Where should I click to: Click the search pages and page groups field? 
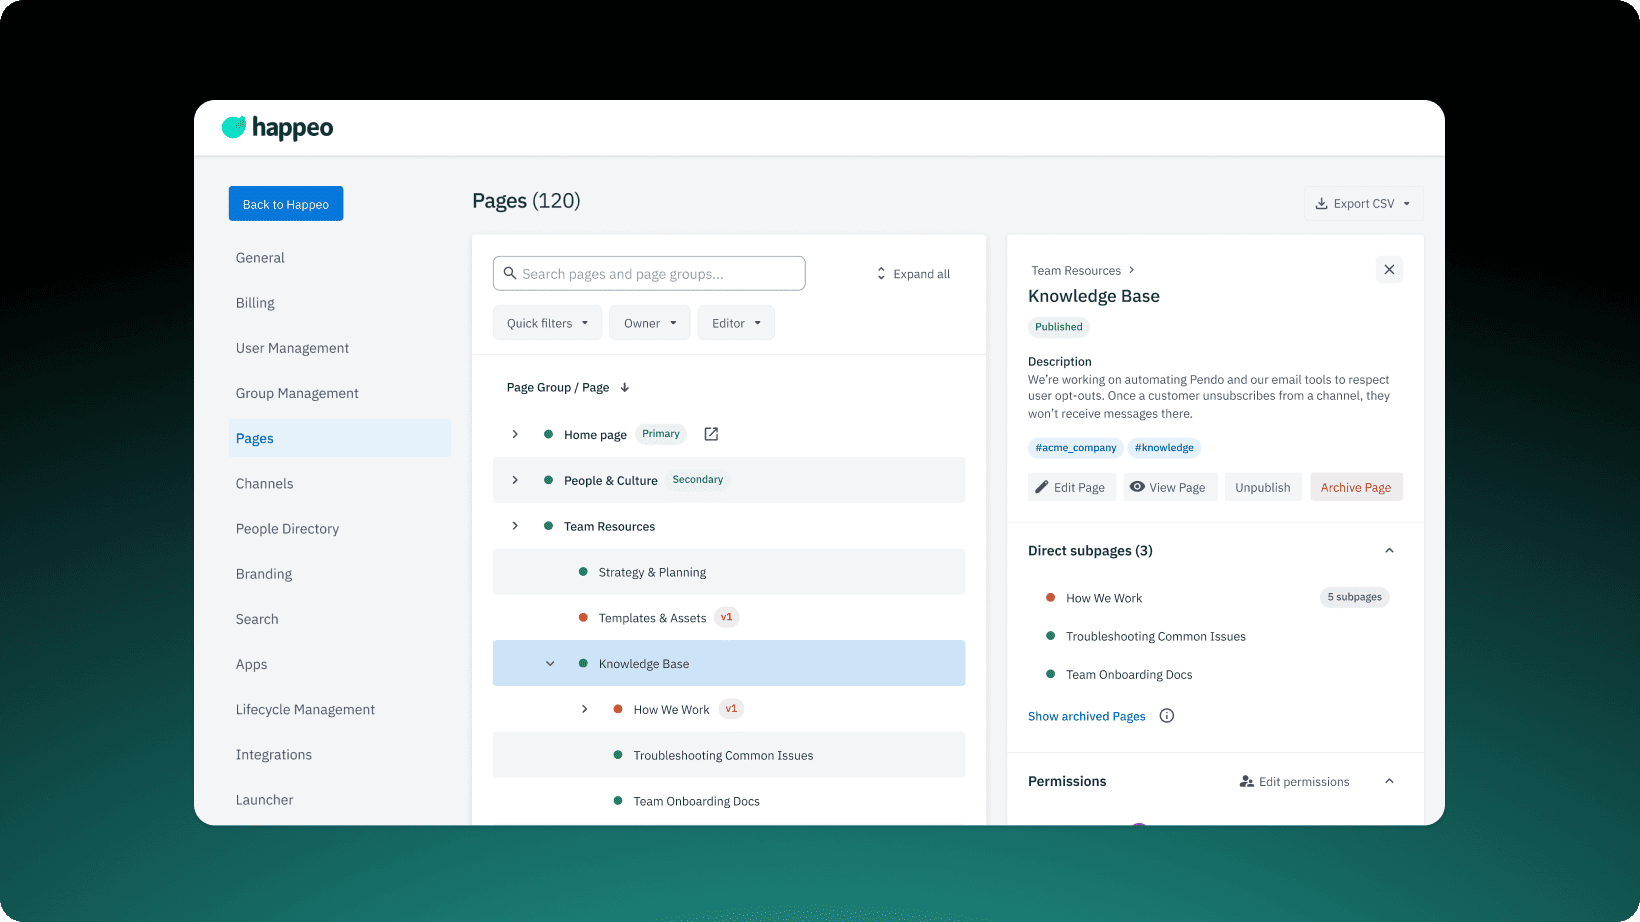click(649, 274)
